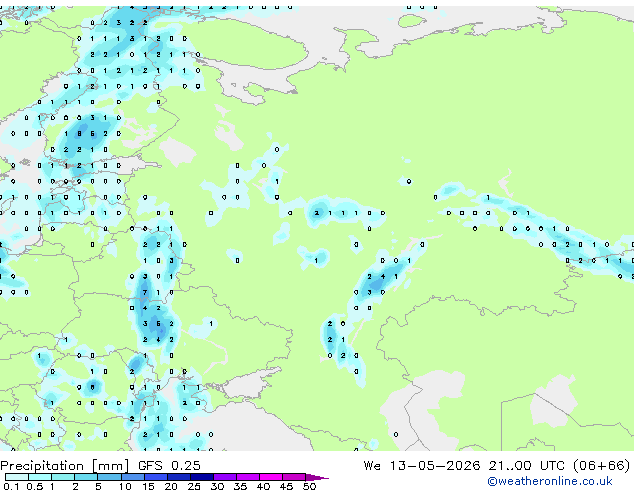This screenshot has width=634, height=490.
Task: Choose the 40–45 mm magenta legend swatch
Action: [271, 477]
